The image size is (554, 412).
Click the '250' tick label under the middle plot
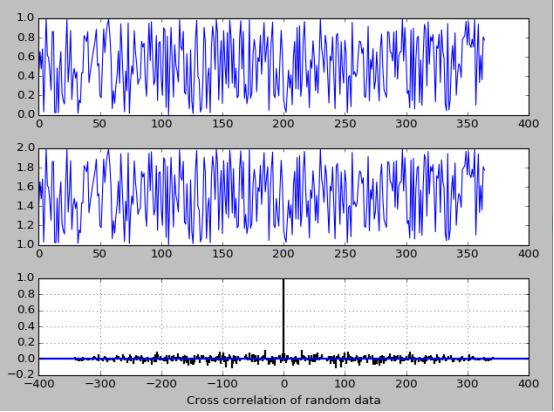(x=345, y=254)
